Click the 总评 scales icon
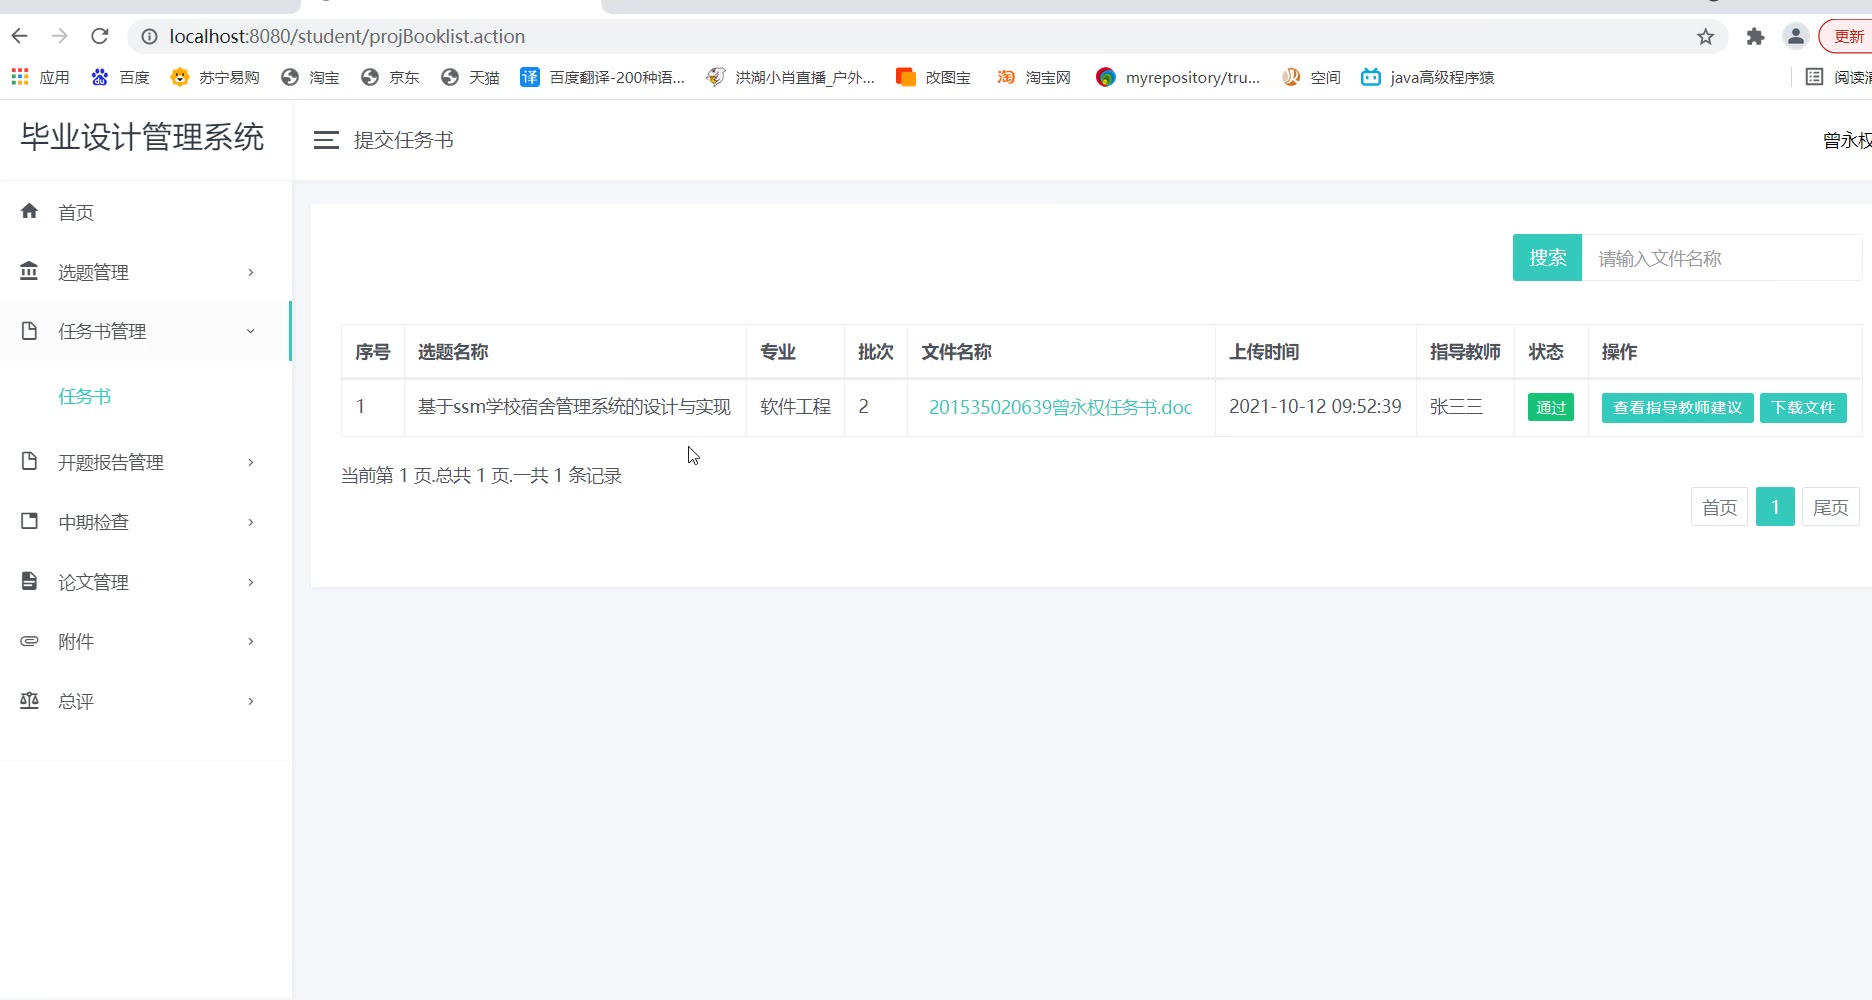 (29, 701)
